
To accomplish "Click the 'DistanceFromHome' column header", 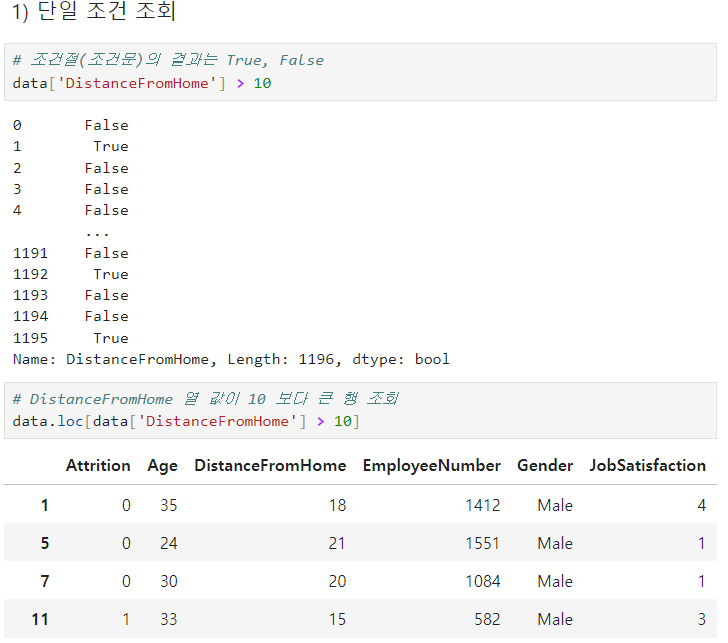I will (270, 465).
